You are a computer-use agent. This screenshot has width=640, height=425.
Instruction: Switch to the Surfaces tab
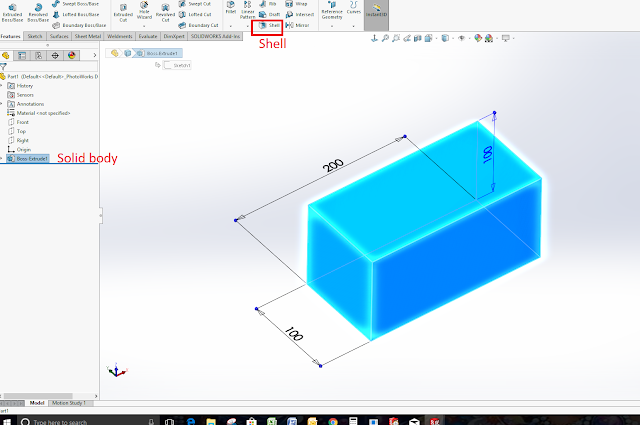point(59,36)
